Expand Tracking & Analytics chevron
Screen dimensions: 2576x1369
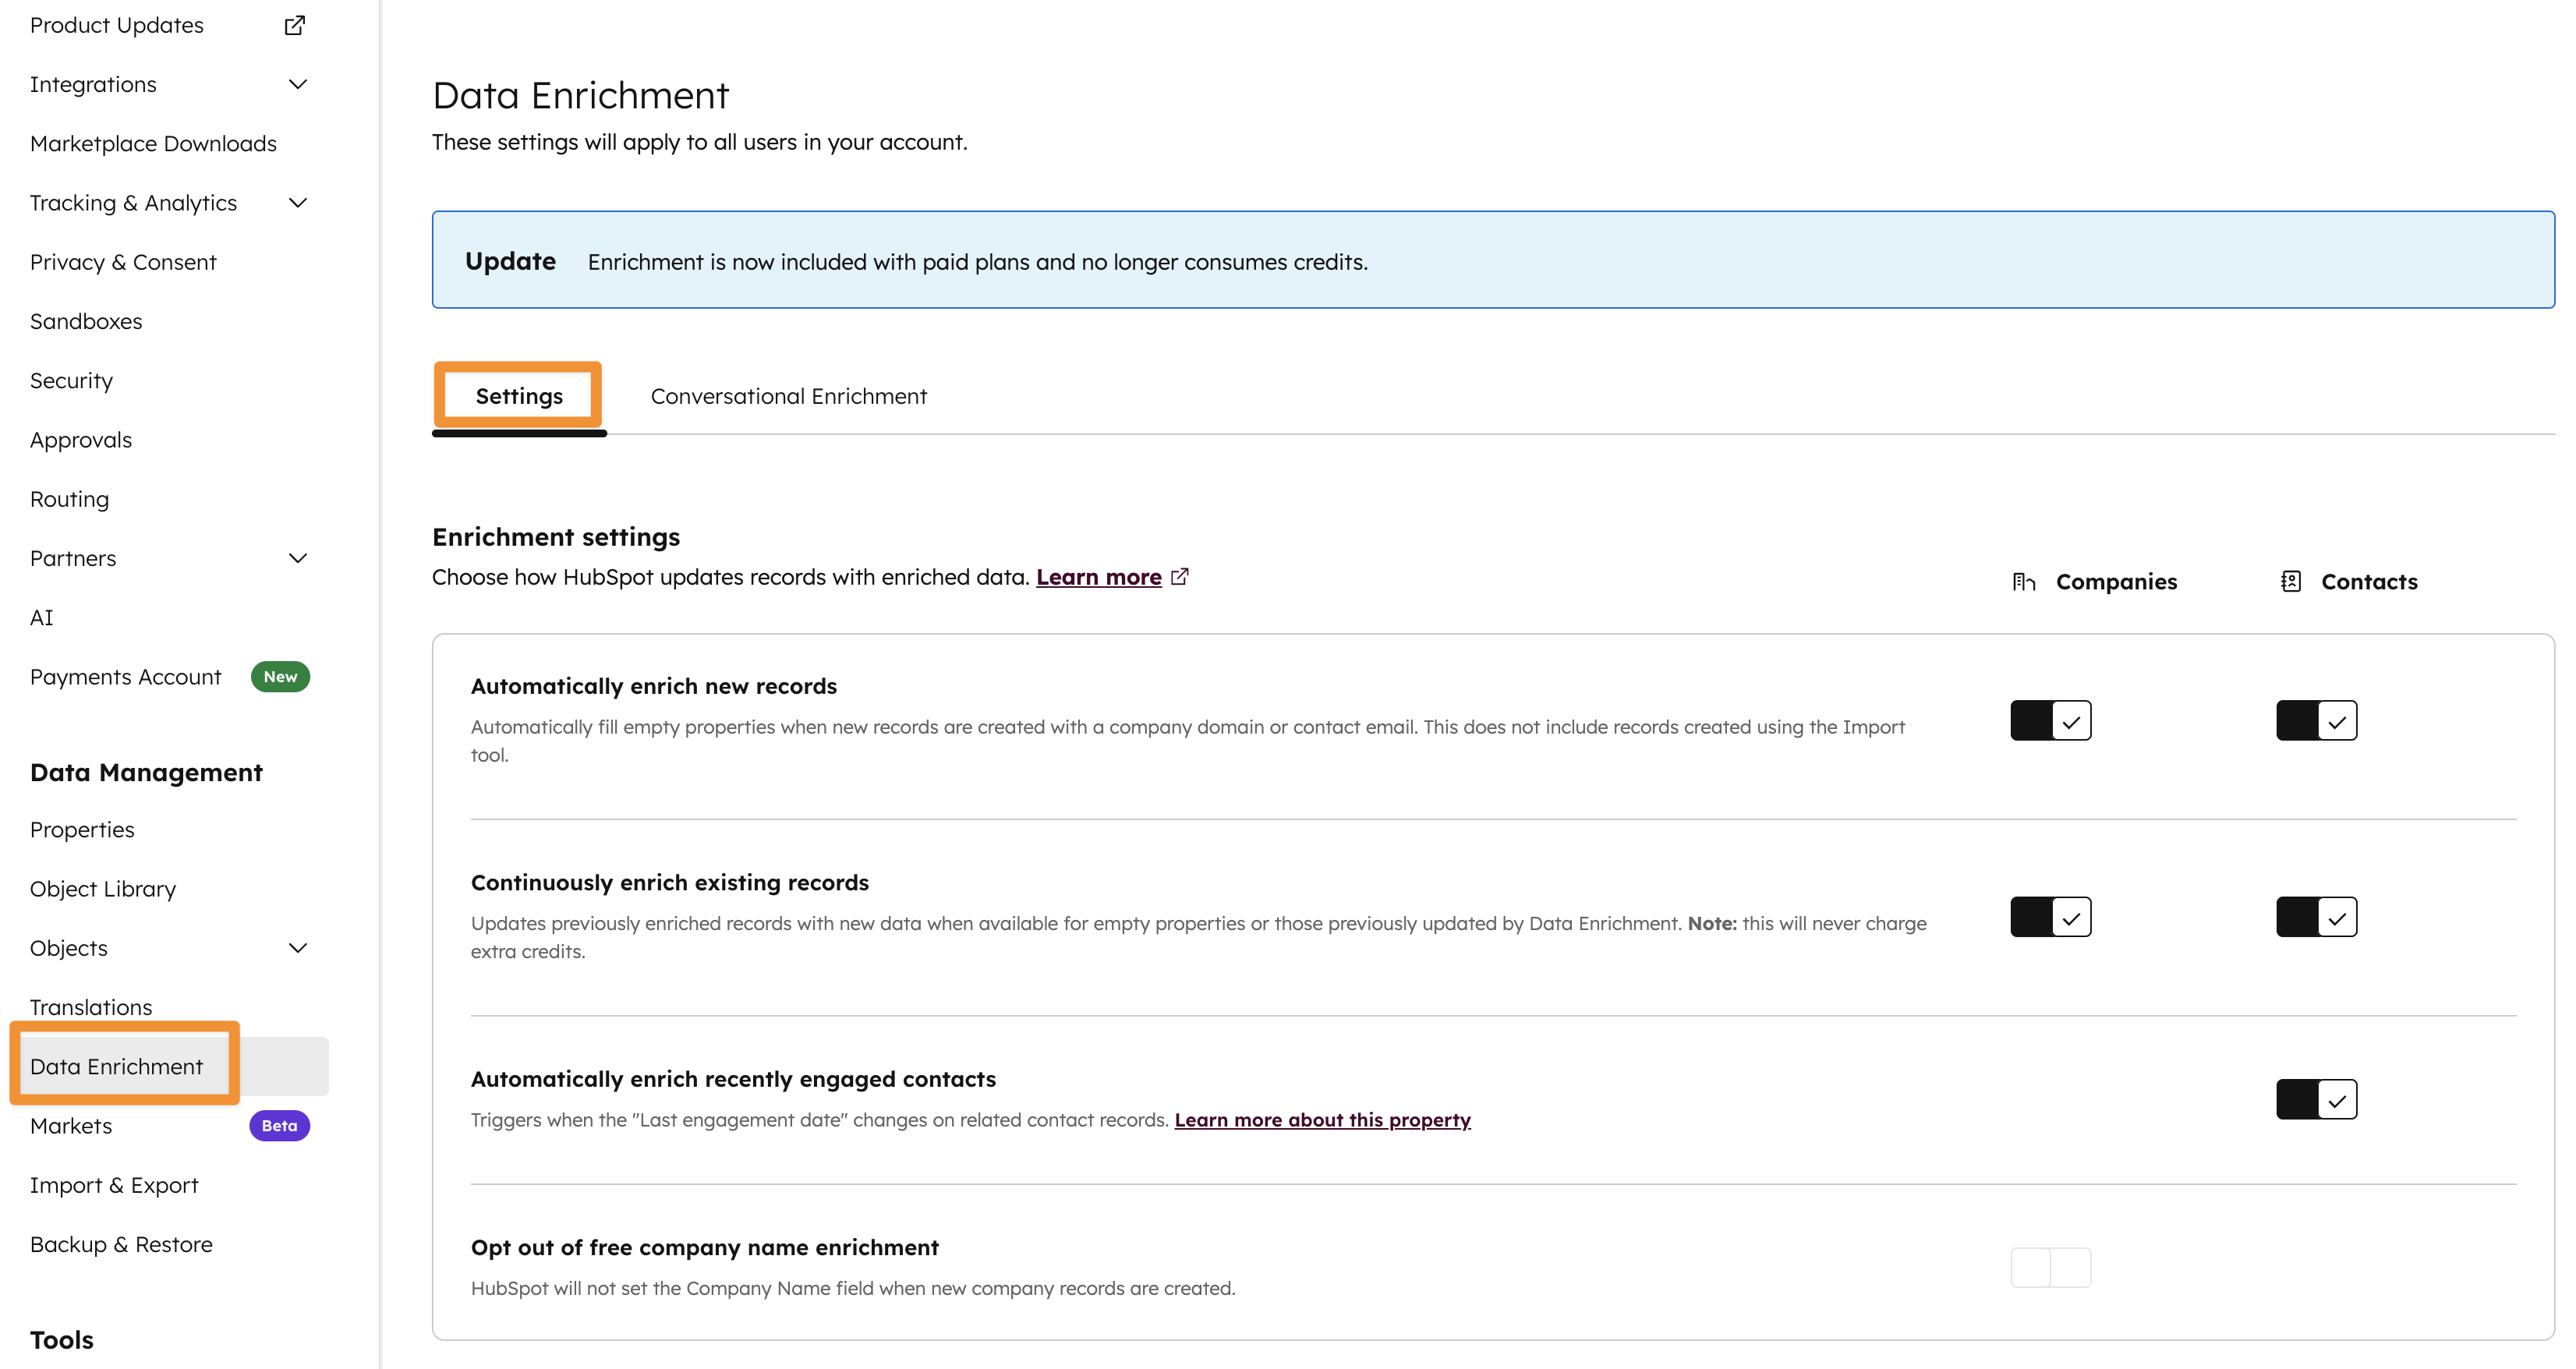(297, 203)
